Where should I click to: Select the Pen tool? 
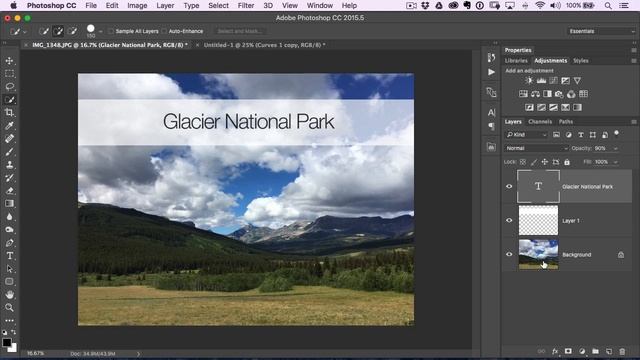pos(9,243)
